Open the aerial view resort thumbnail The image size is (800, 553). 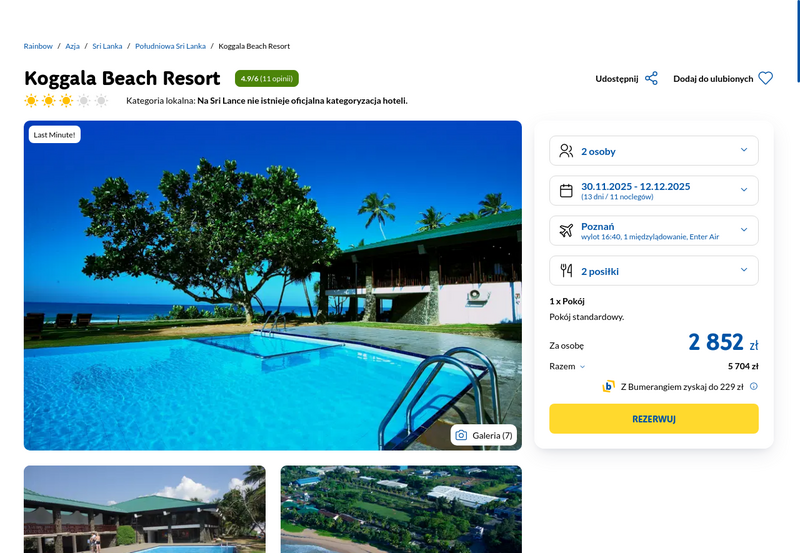(401, 509)
